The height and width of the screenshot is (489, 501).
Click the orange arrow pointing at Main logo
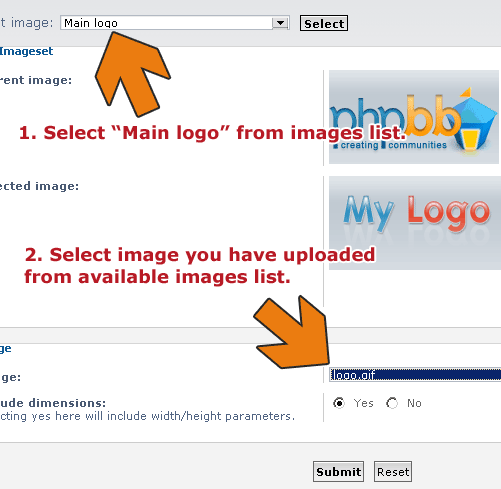(x=132, y=74)
